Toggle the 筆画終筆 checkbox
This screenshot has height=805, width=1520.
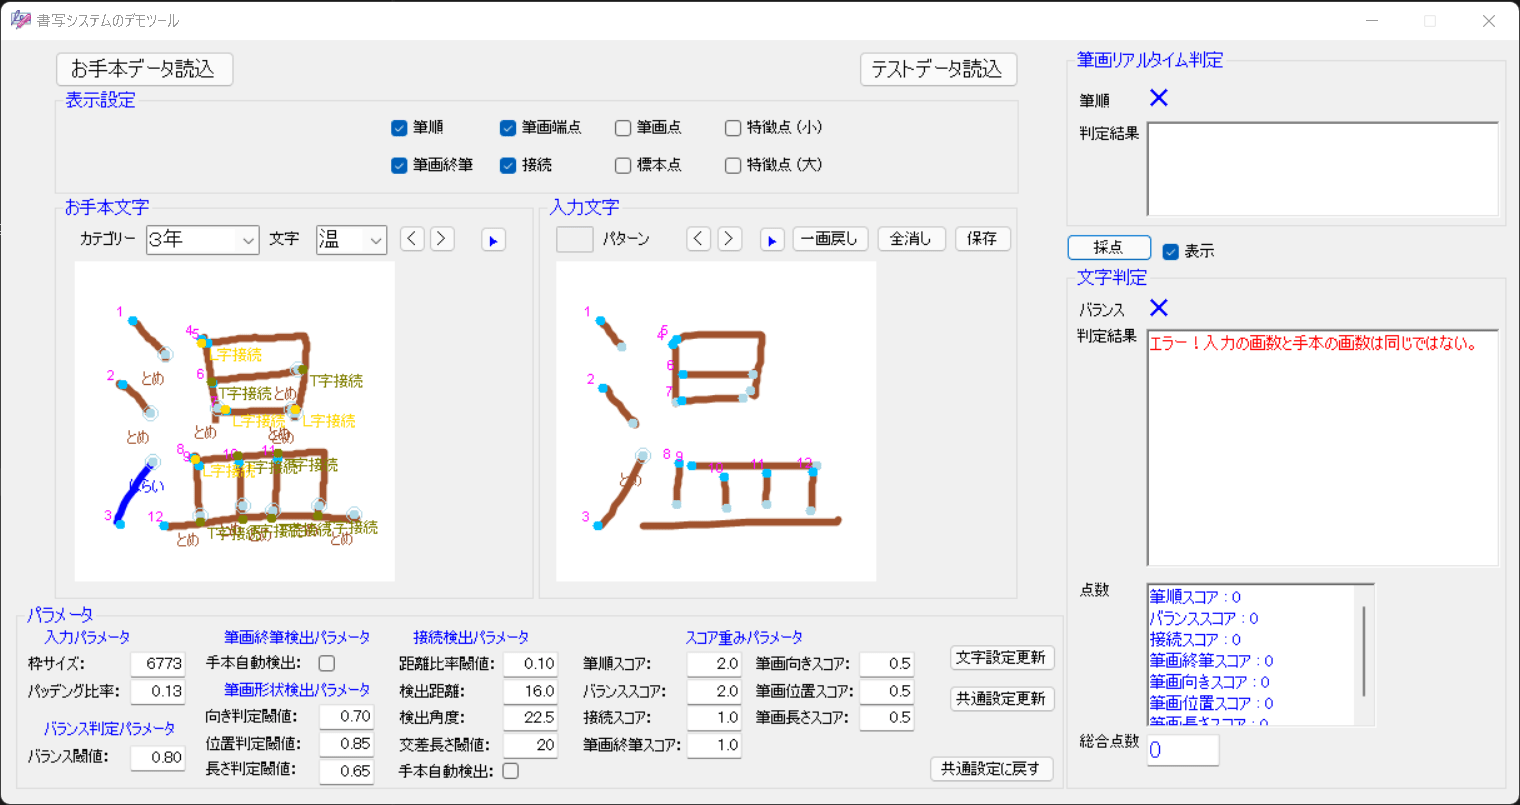coord(399,166)
